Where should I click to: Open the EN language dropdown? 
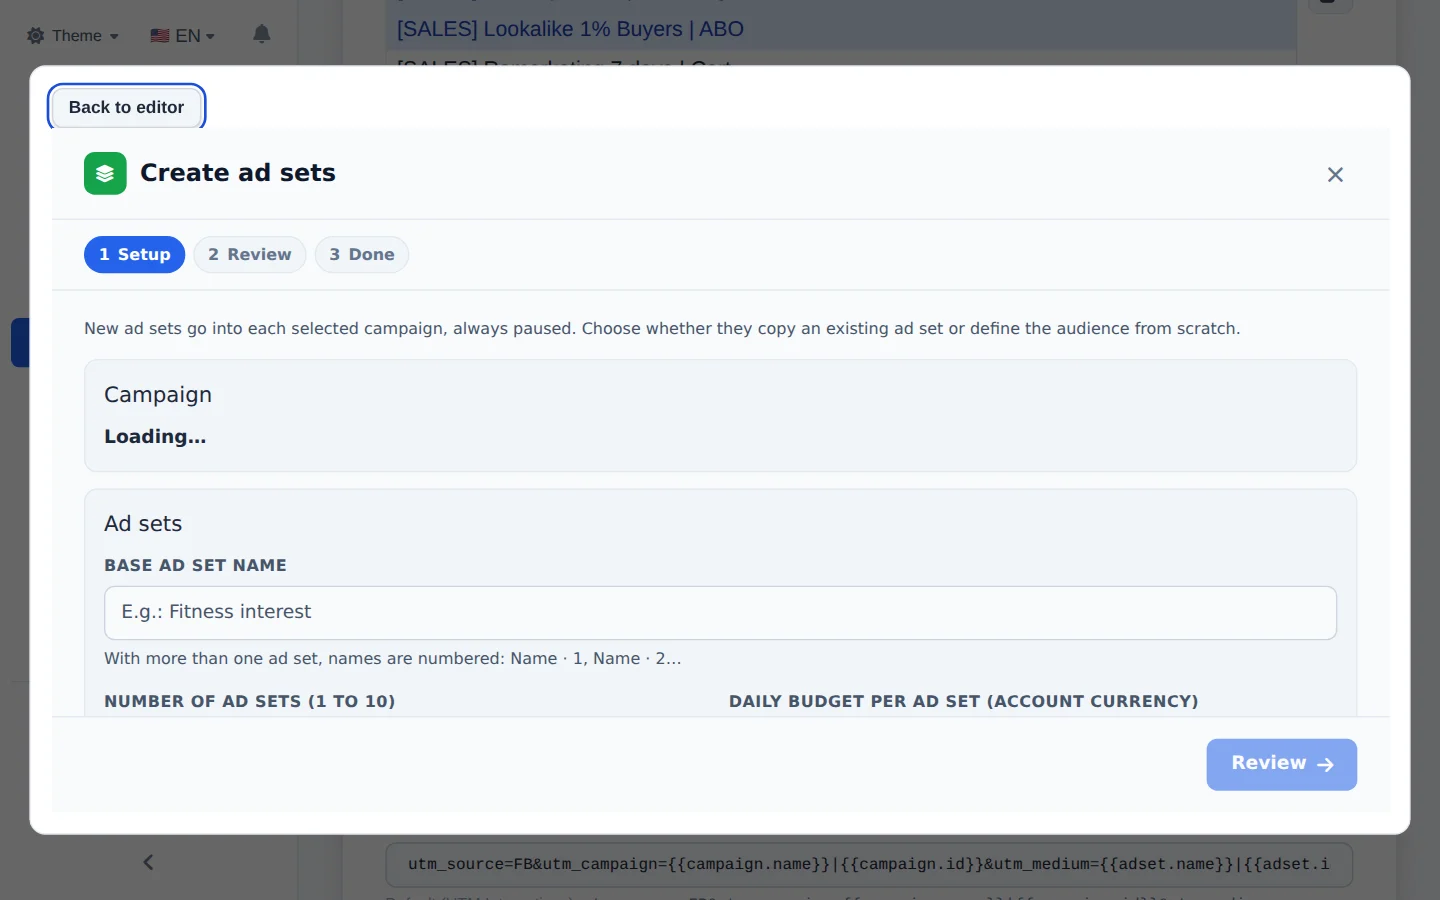(x=183, y=36)
